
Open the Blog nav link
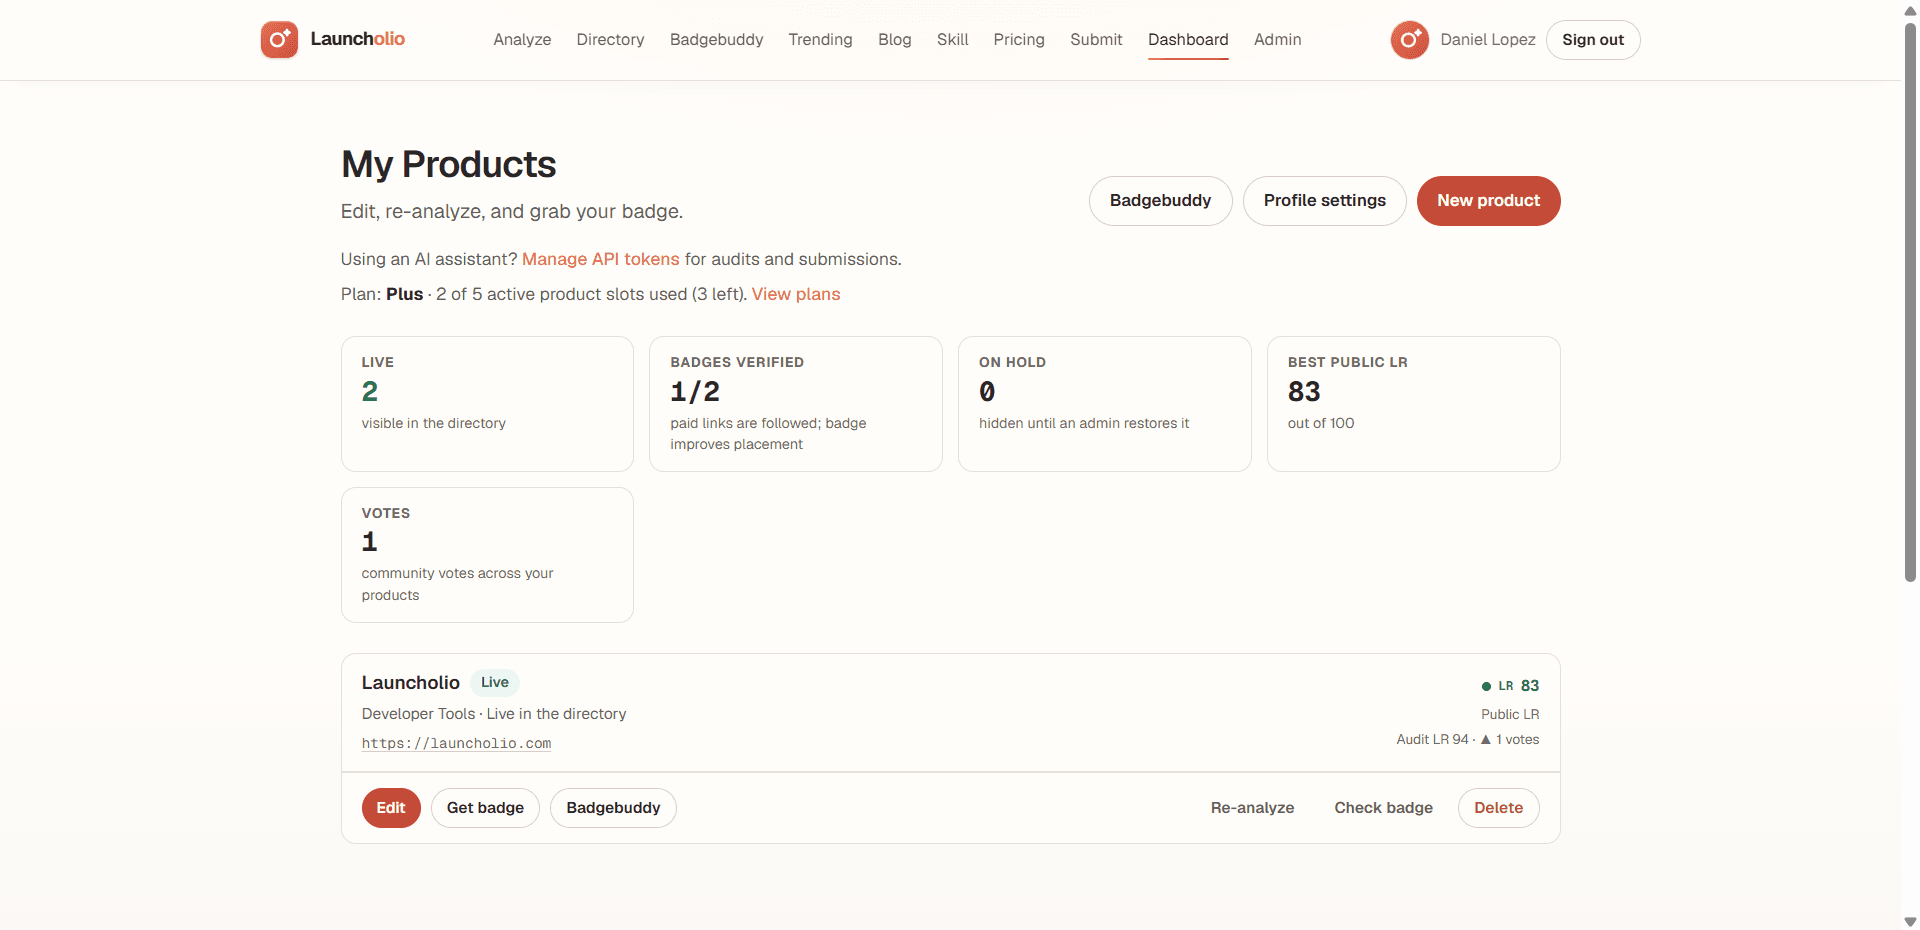pos(894,40)
